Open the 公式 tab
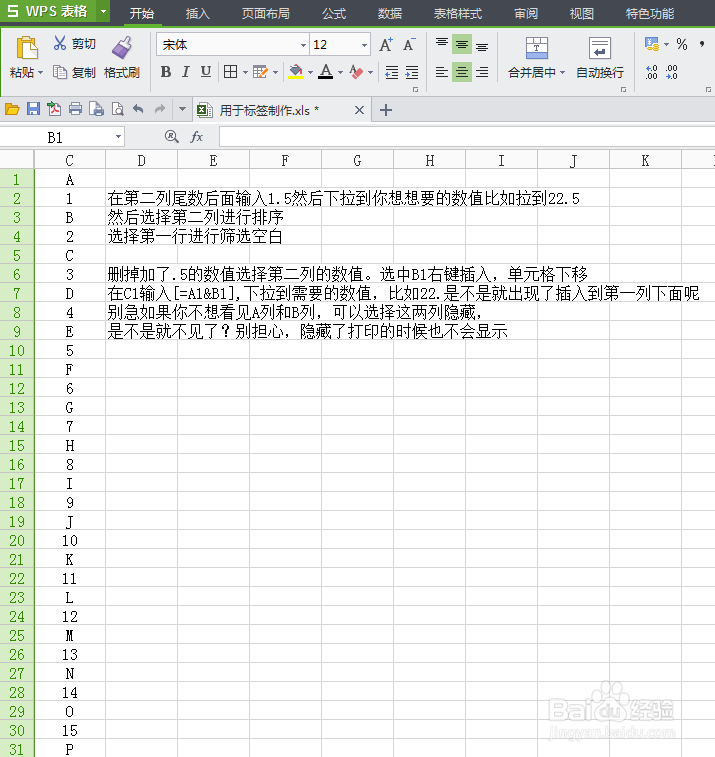The width and height of the screenshot is (715, 757). tap(334, 13)
